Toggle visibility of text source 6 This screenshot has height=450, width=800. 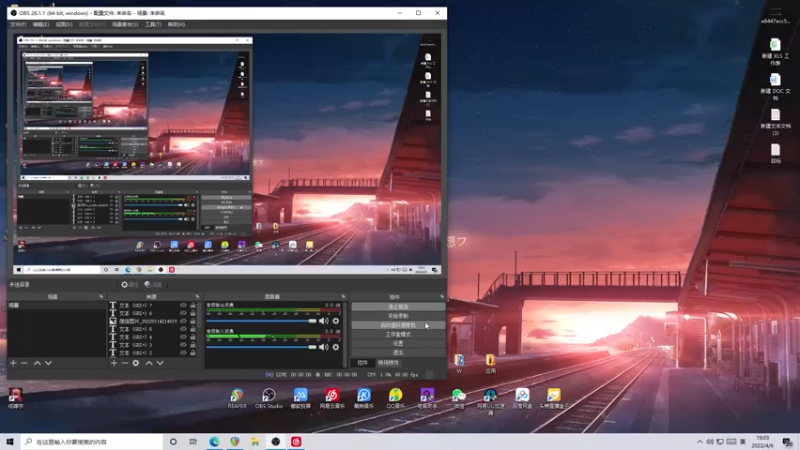click(183, 313)
